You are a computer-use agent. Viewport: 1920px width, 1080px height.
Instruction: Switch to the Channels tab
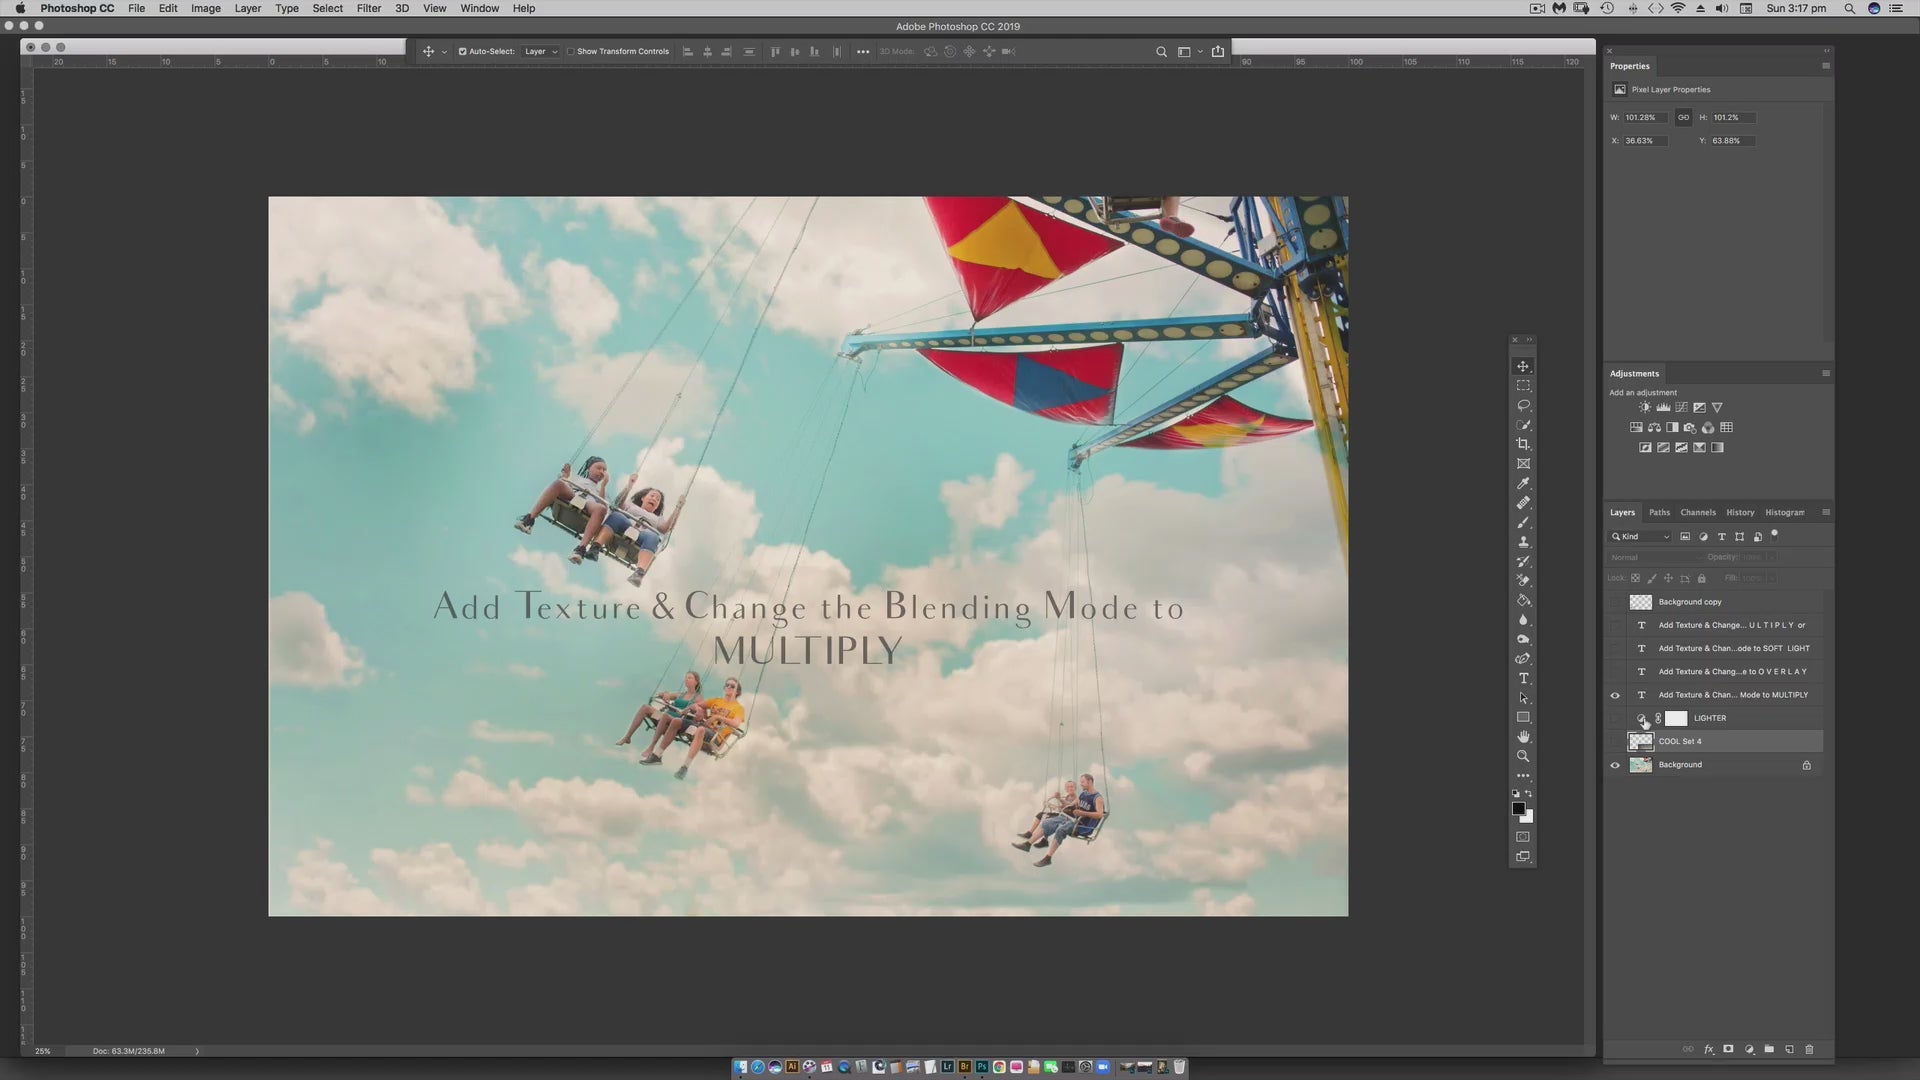(x=1697, y=512)
